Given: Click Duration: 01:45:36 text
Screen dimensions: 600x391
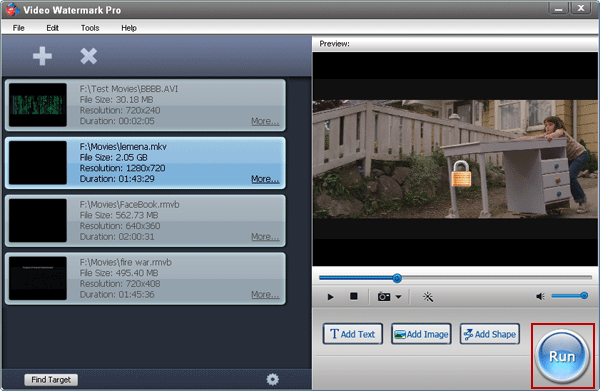Looking at the screenshot, I should 117,294.
